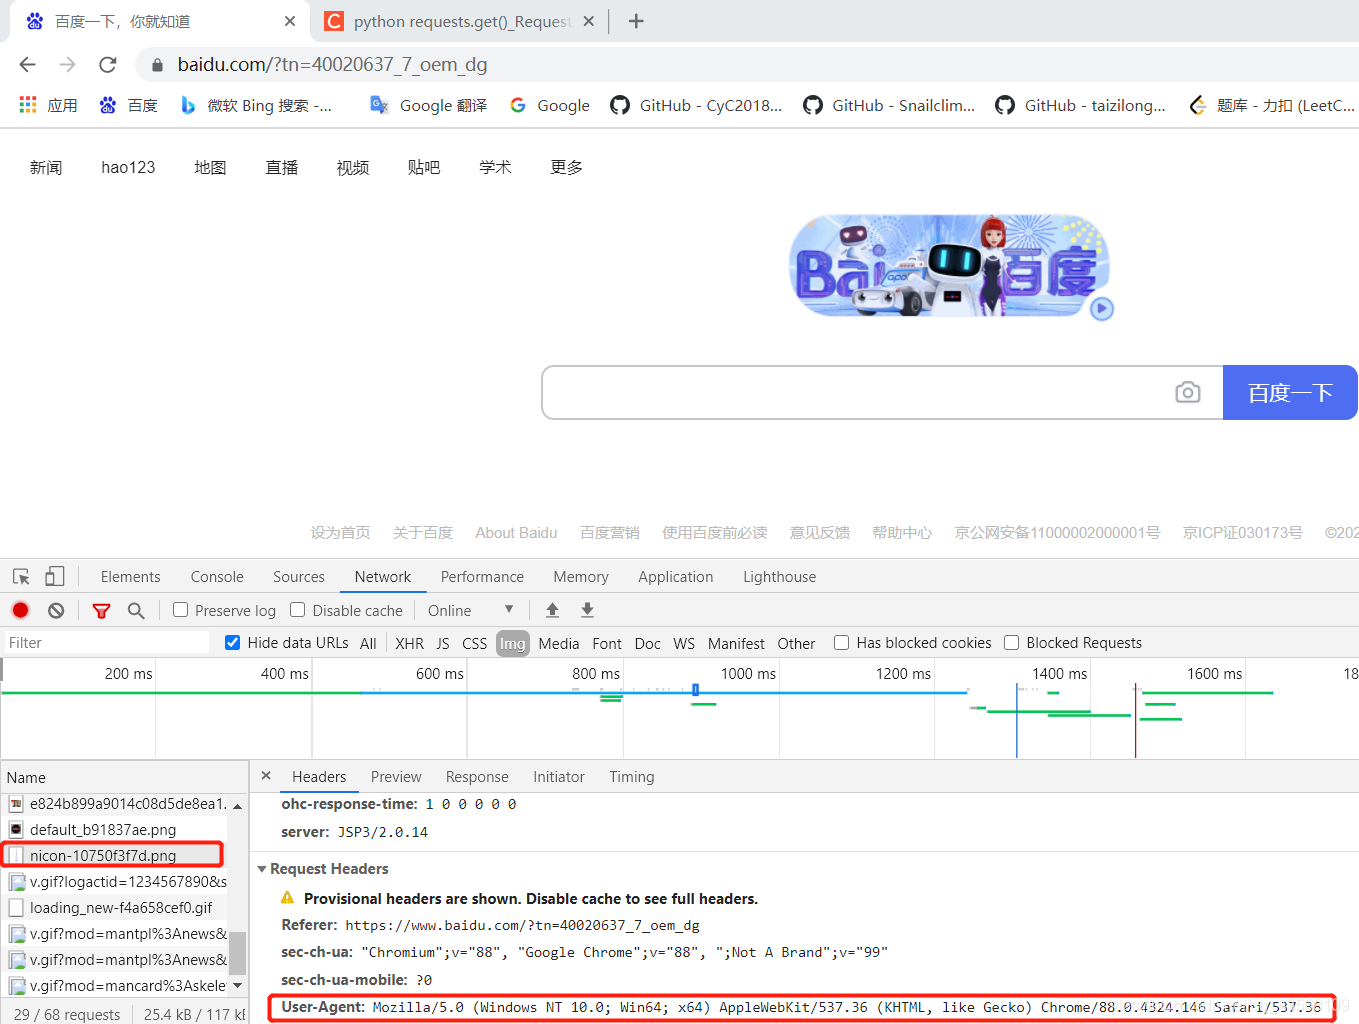Open the GitHub - Snailclimb bookmark
The height and width of the screenshot is (1024, 1359).
pos(889,105)
